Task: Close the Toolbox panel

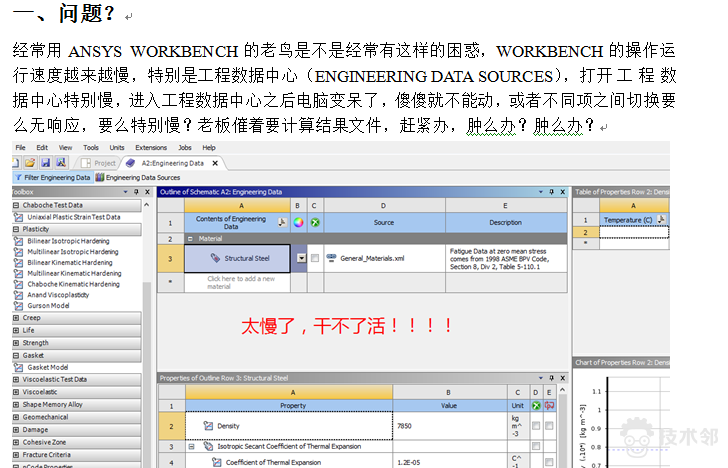Action: (147, 192)
